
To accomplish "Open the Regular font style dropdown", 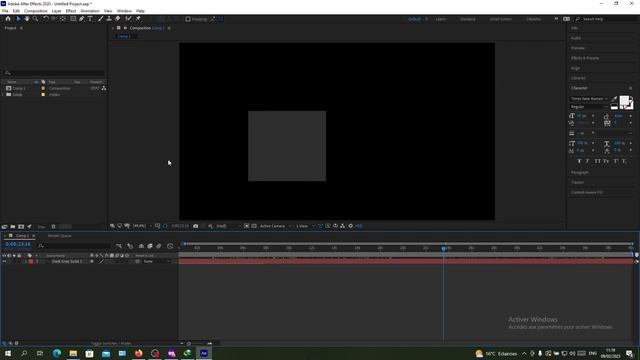I will [589, 107].
